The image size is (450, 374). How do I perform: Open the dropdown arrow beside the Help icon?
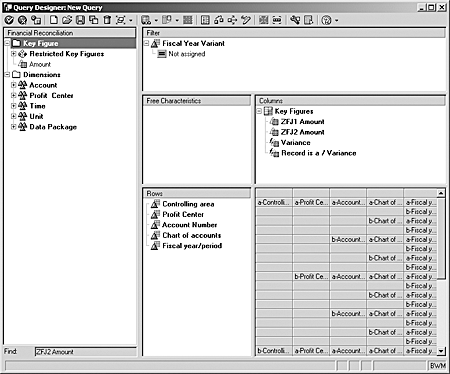coord(337,21)
